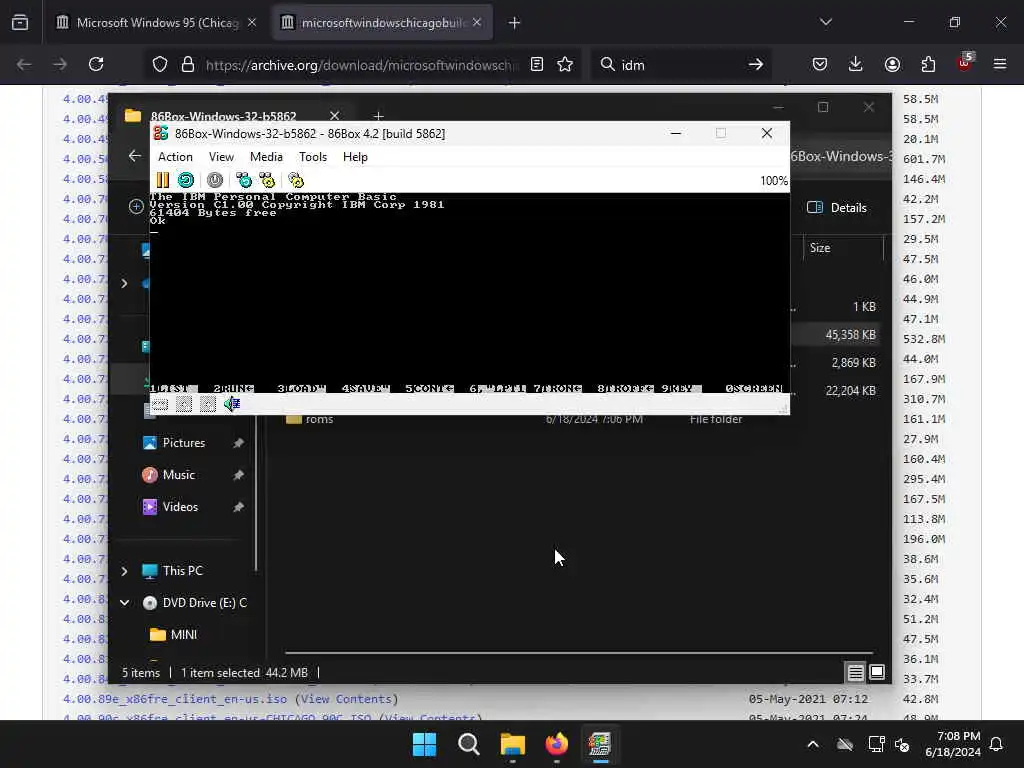Open Firefox list all tabs dropdown

coord(825,22)
